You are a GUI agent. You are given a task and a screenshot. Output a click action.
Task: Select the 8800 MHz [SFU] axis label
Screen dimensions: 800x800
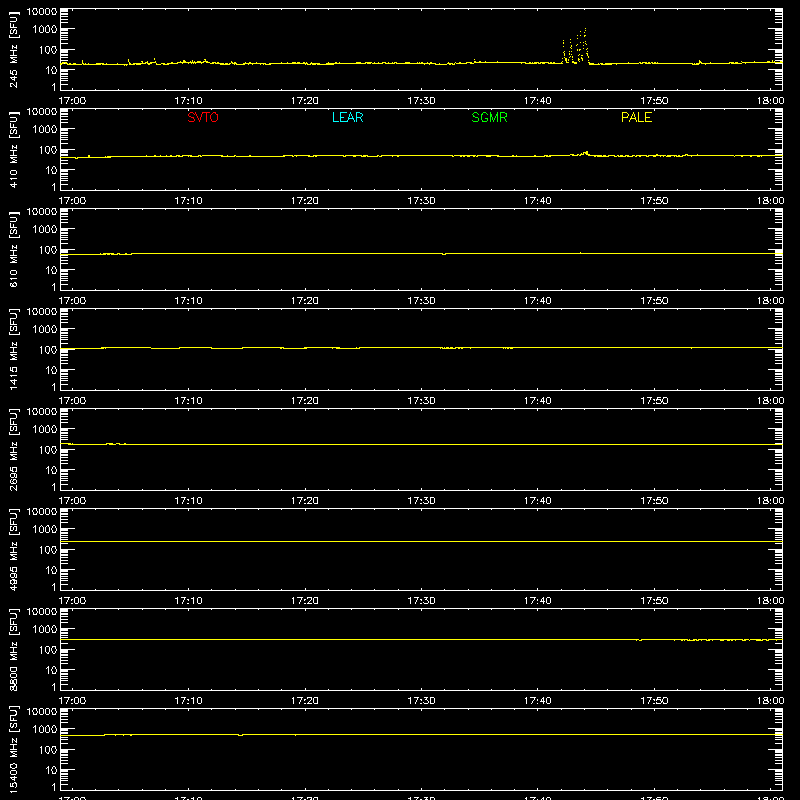[x=13, y=649]
